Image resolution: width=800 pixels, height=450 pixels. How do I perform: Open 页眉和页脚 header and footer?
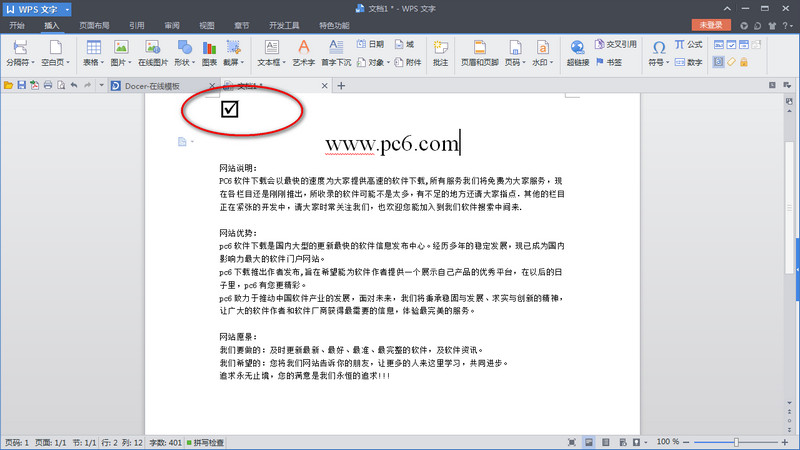480,52
